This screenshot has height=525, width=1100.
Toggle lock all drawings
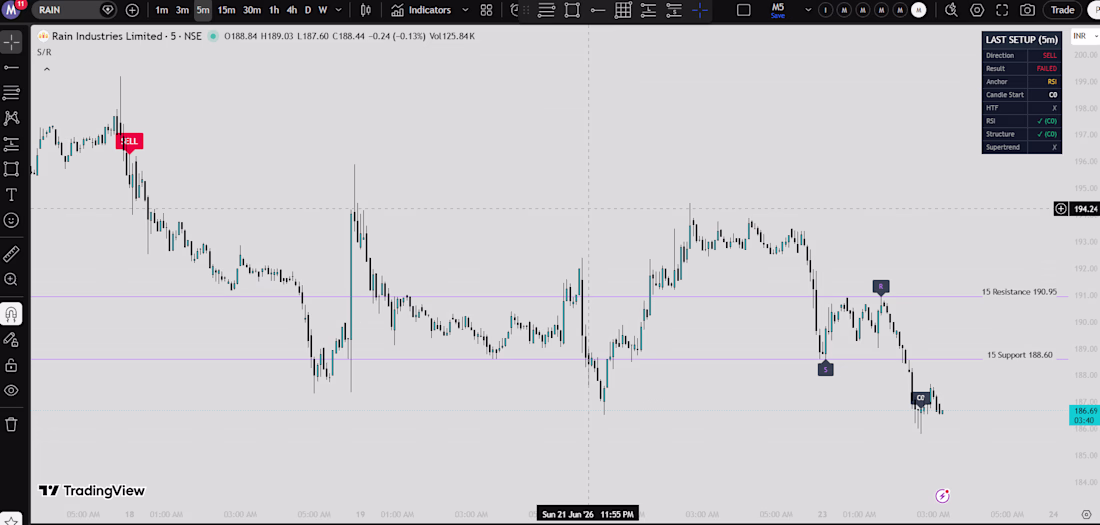click(11, 365)
